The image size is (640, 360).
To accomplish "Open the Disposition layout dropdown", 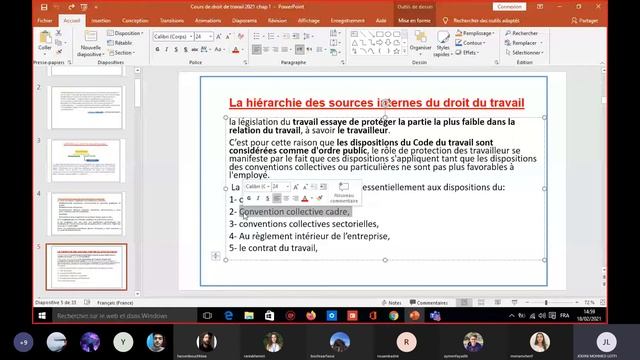I will tap(125, 33).
